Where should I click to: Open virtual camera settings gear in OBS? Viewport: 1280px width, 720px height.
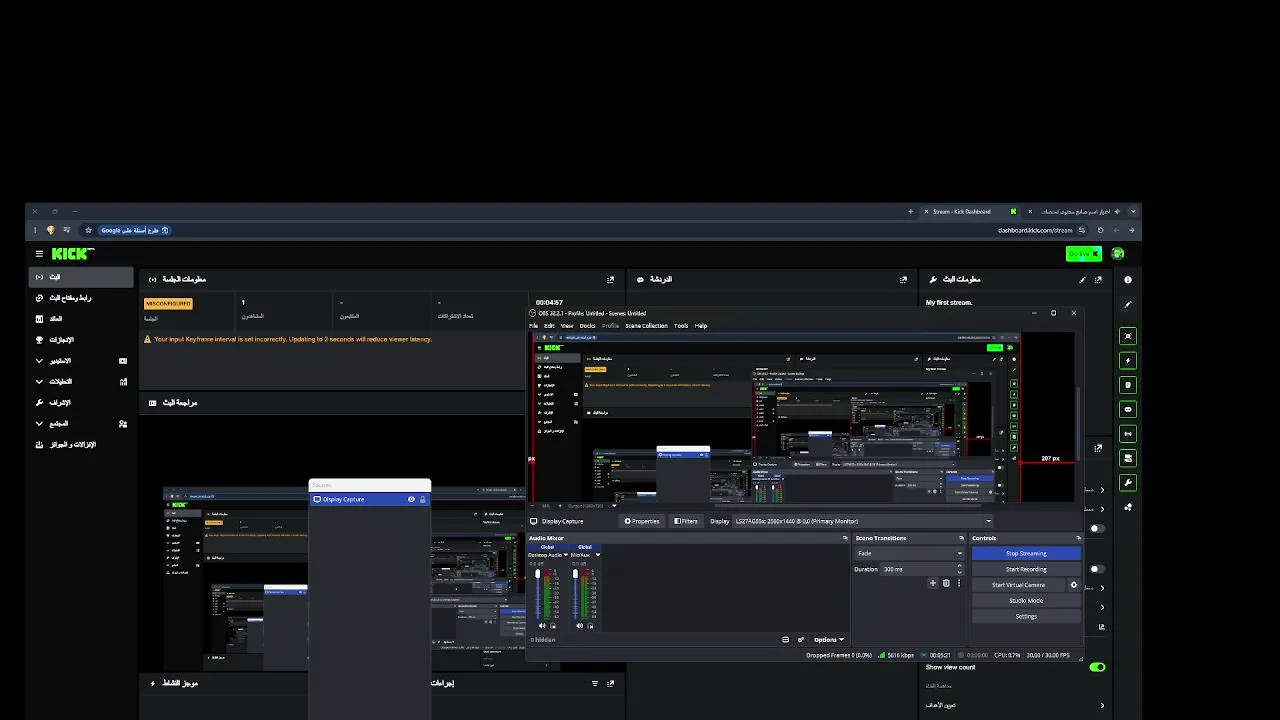(1074, 585)
